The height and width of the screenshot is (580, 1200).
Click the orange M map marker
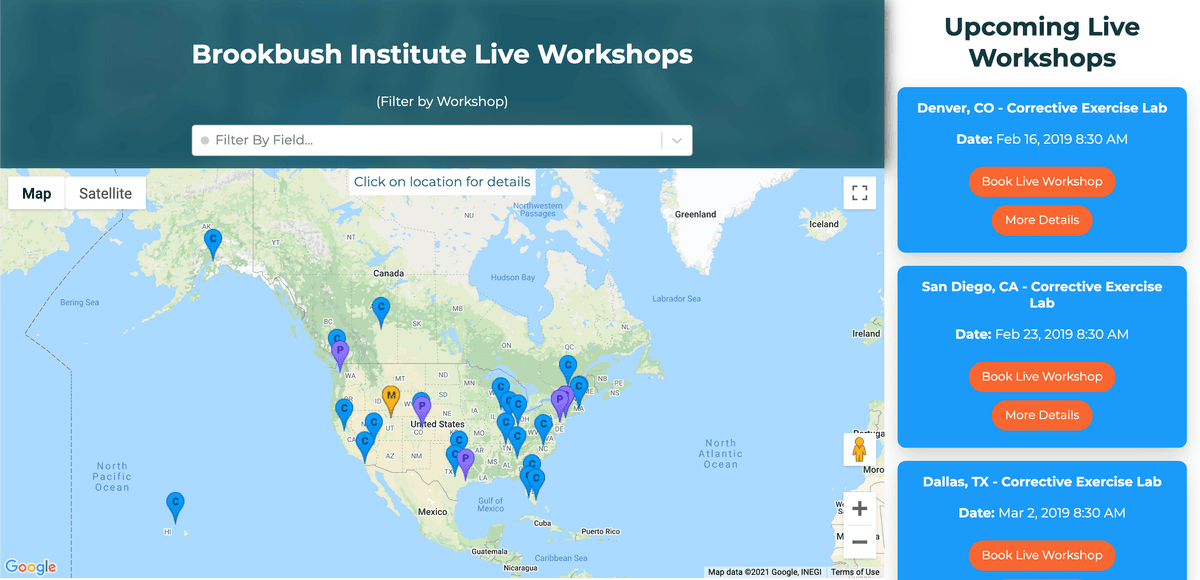(392, 398)
